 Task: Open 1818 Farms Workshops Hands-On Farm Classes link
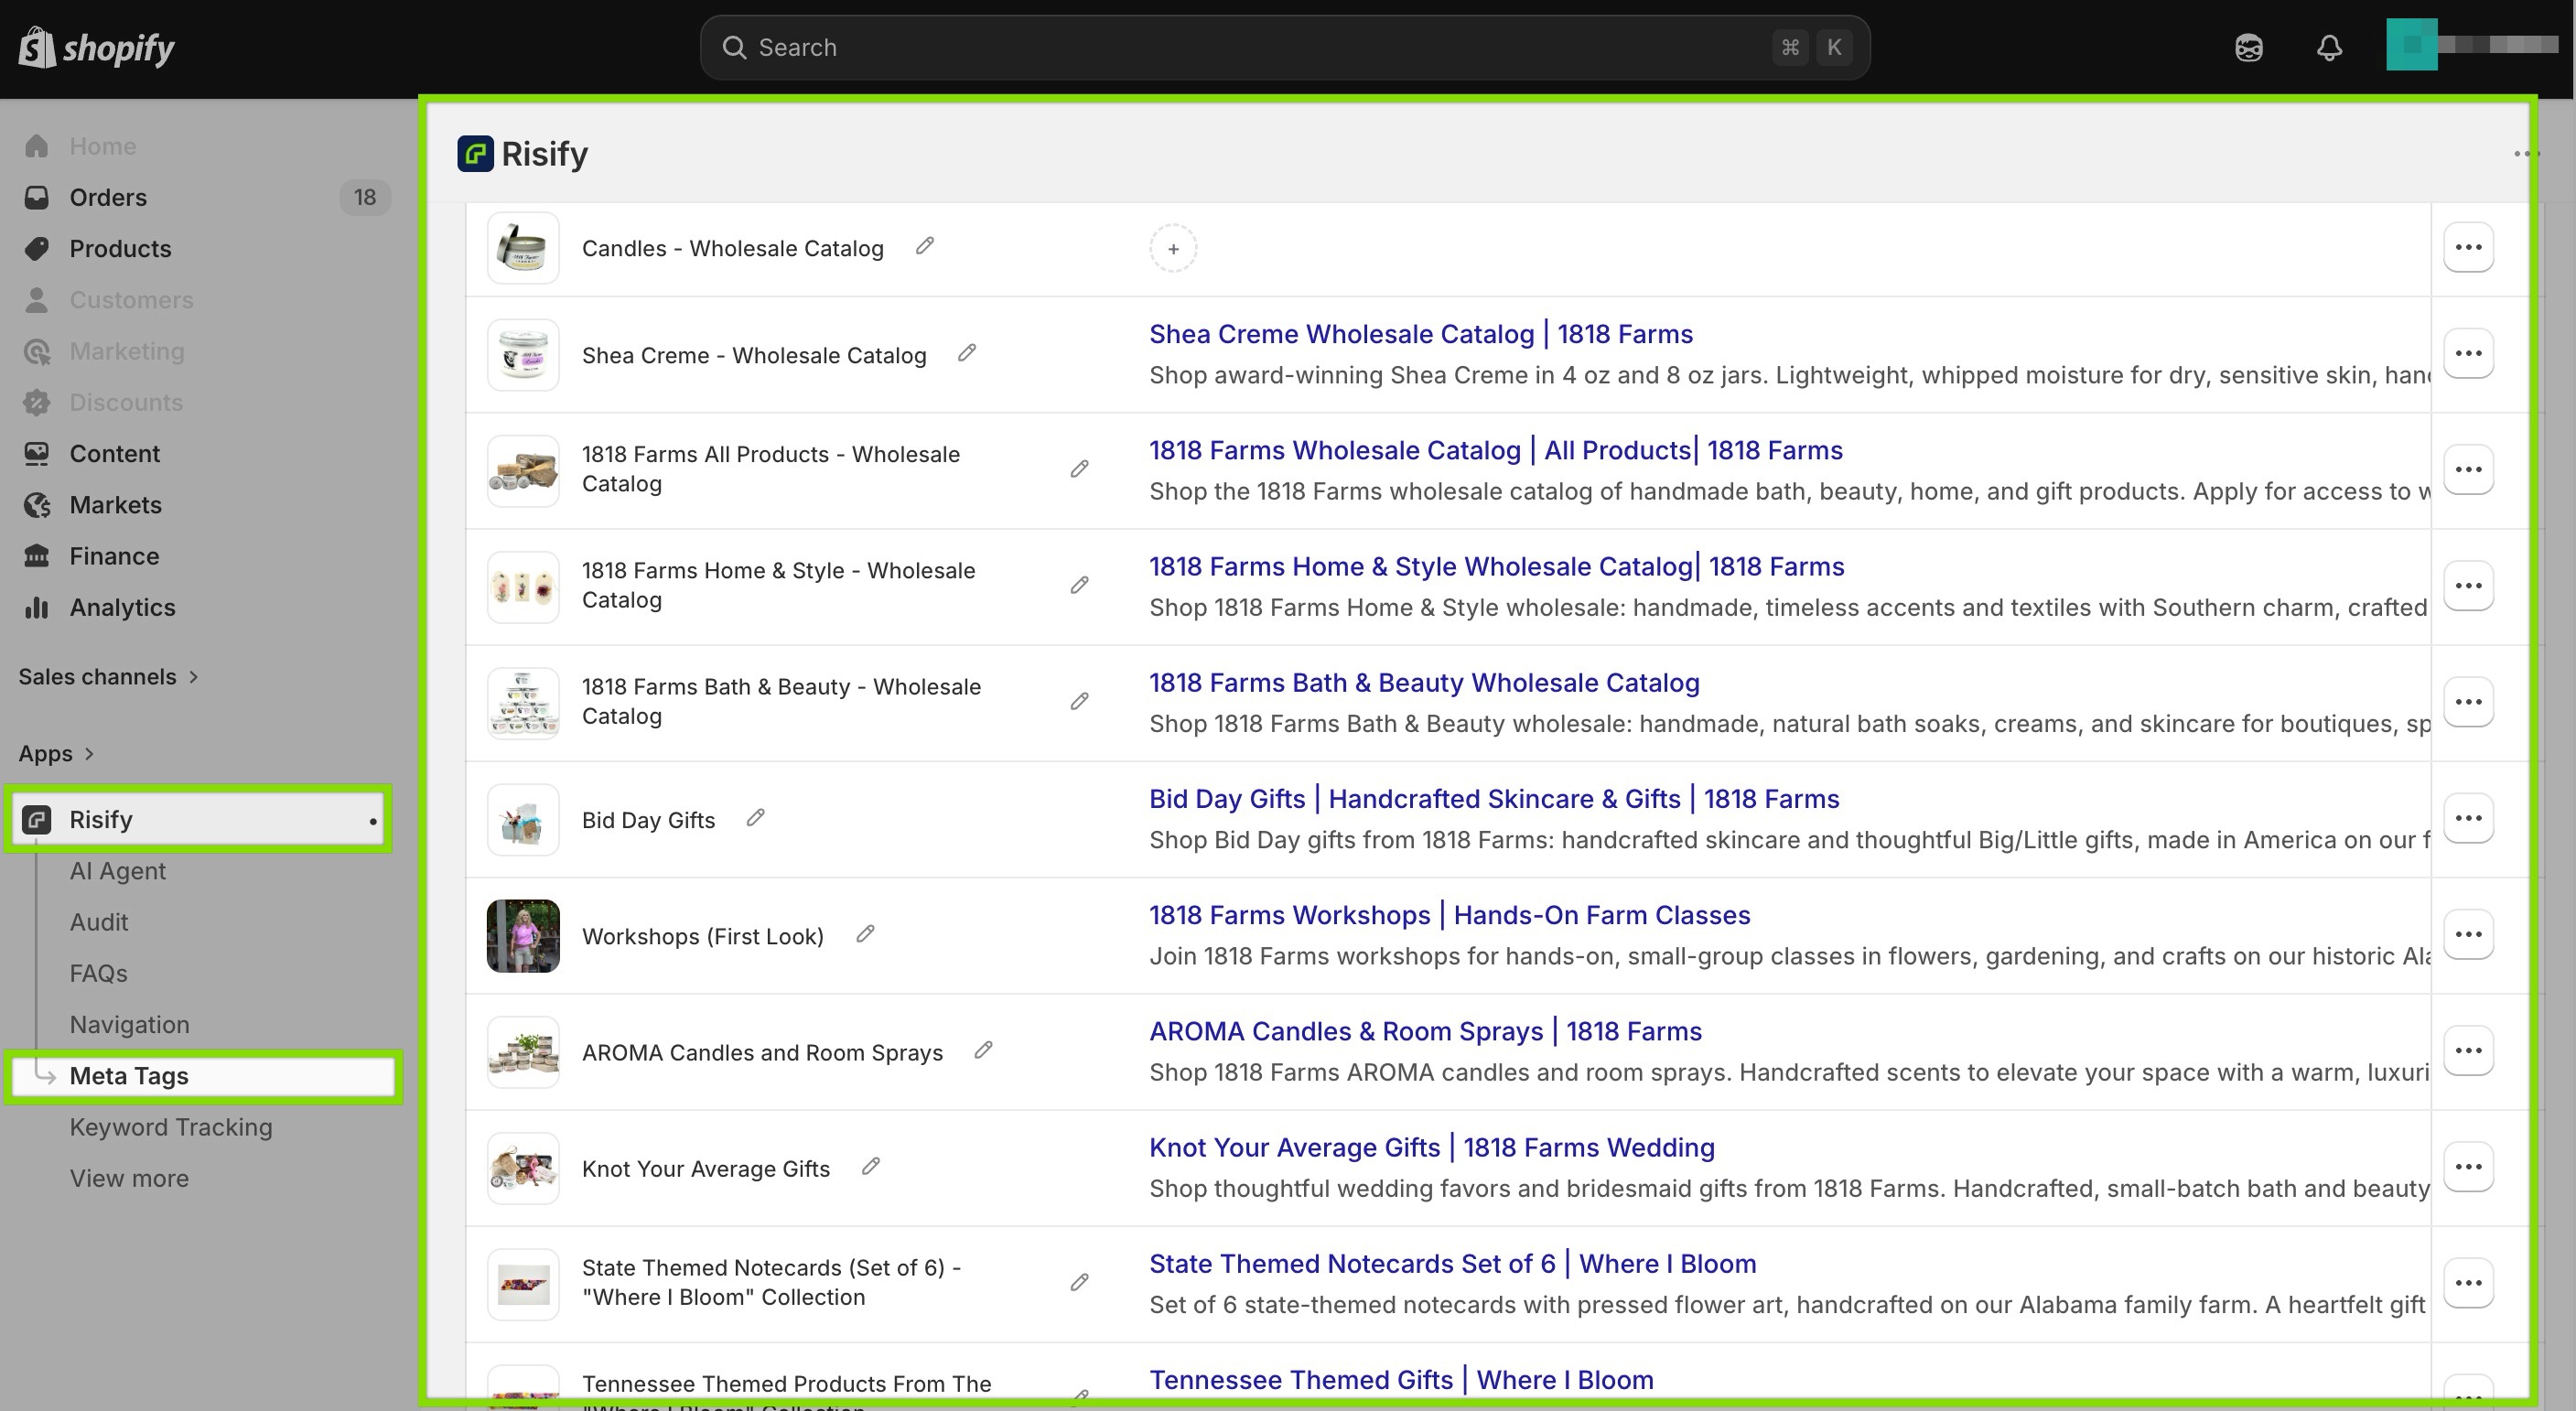click(1449, 915)
